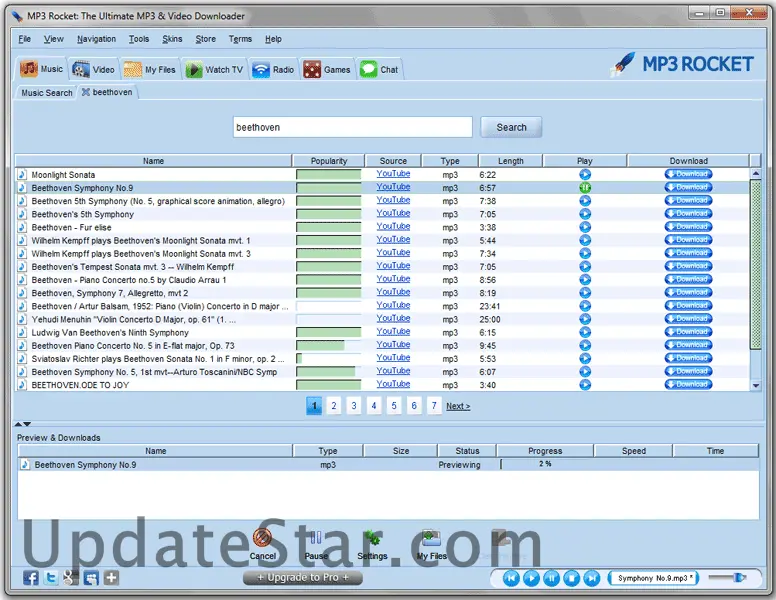Image resolution: width=776 pixels, height=600 pixels.
Task: Click the pause icon on Beethoven Symphony No.9
Action: coord(585,188)
